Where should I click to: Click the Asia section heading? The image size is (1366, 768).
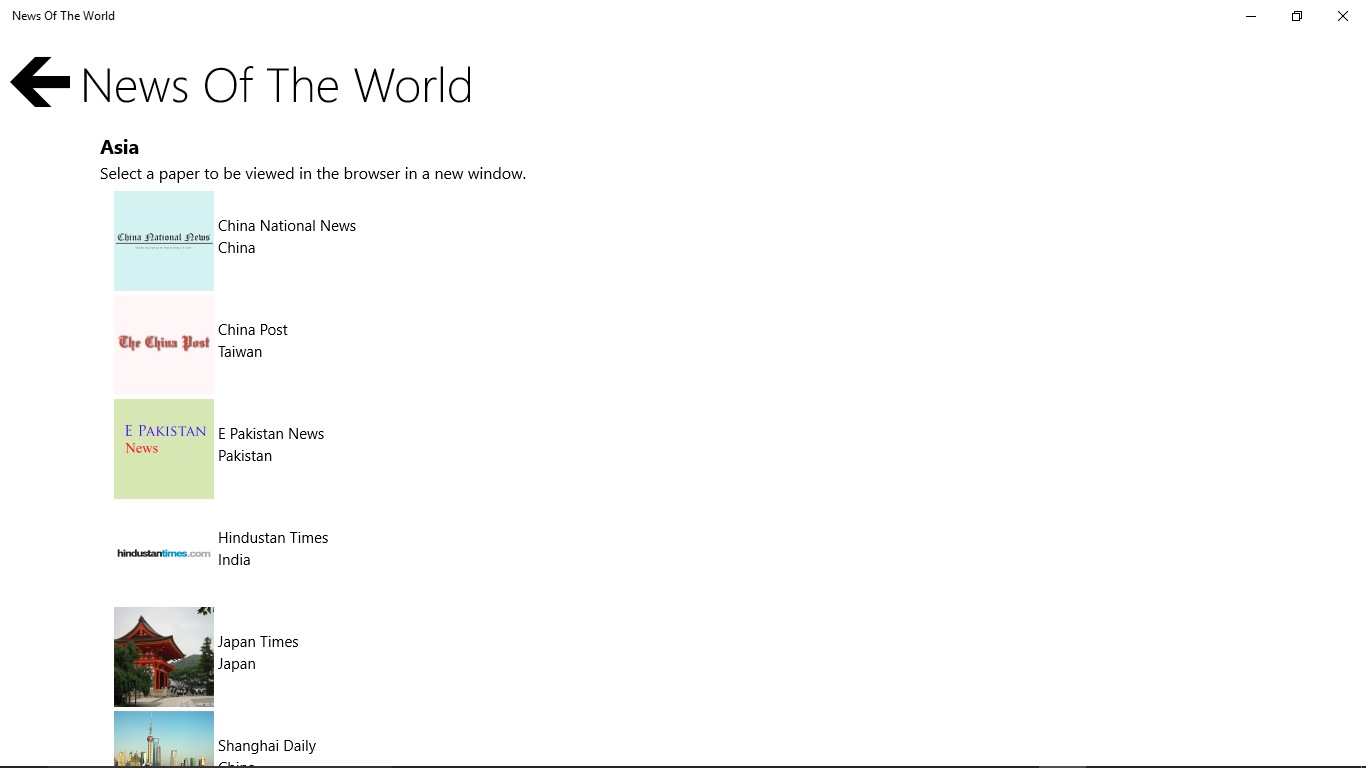tap(119, 147)
